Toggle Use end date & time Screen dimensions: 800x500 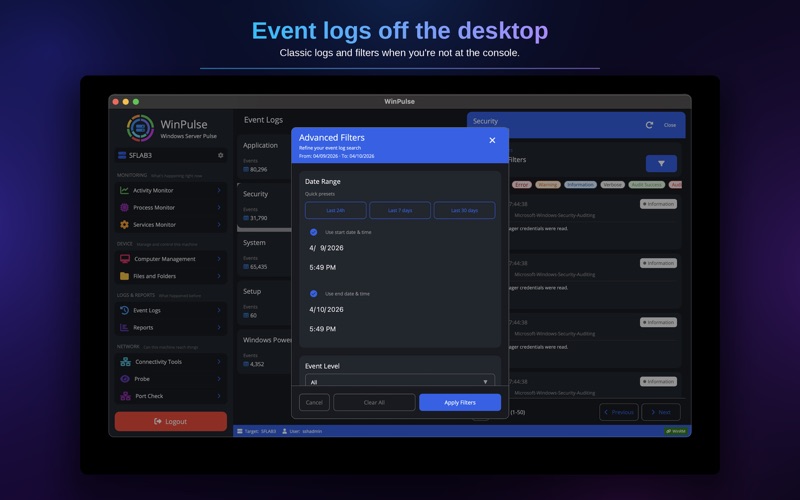313,294
